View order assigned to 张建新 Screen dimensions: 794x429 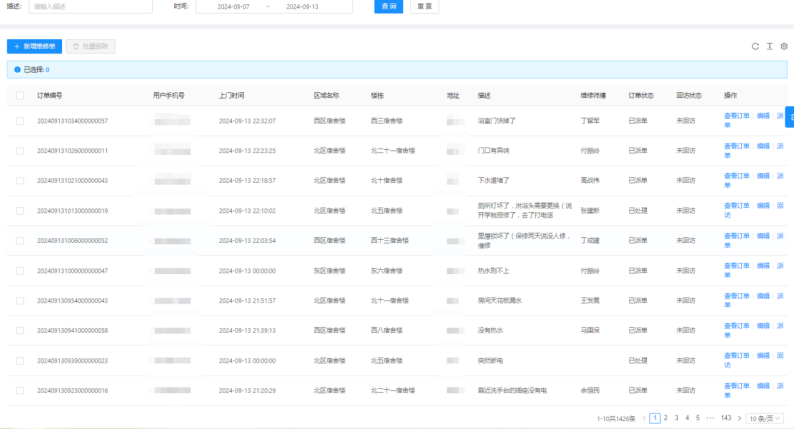click(x=737, y=206)
